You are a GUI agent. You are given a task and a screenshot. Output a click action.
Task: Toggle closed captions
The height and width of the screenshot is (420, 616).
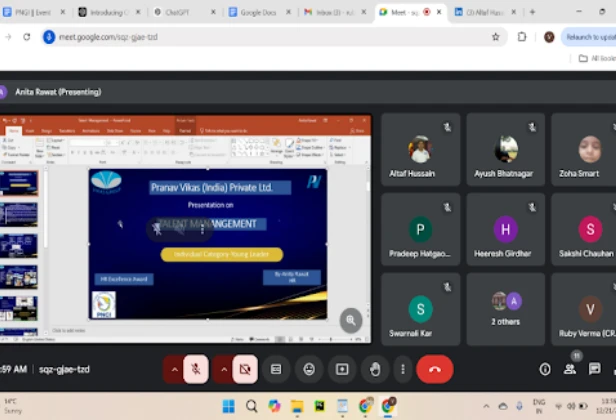click(276, 369)
